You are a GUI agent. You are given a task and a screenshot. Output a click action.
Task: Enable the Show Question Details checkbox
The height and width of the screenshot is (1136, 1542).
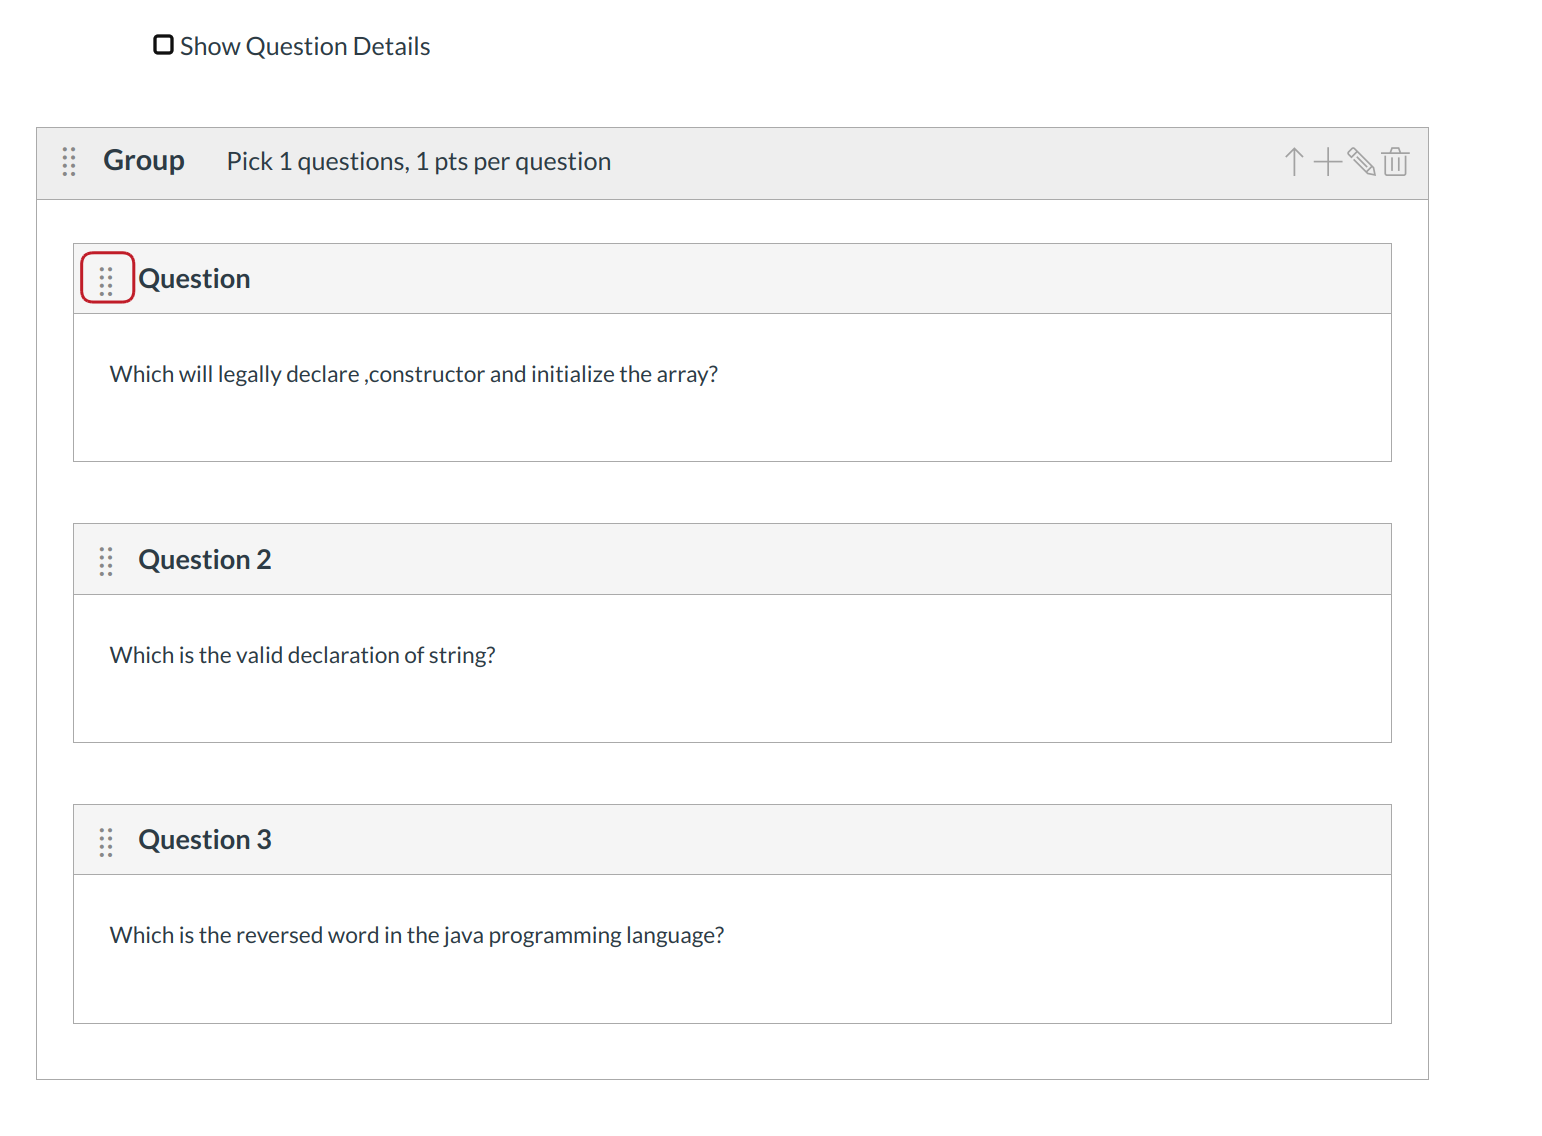[x=163, y=46]
